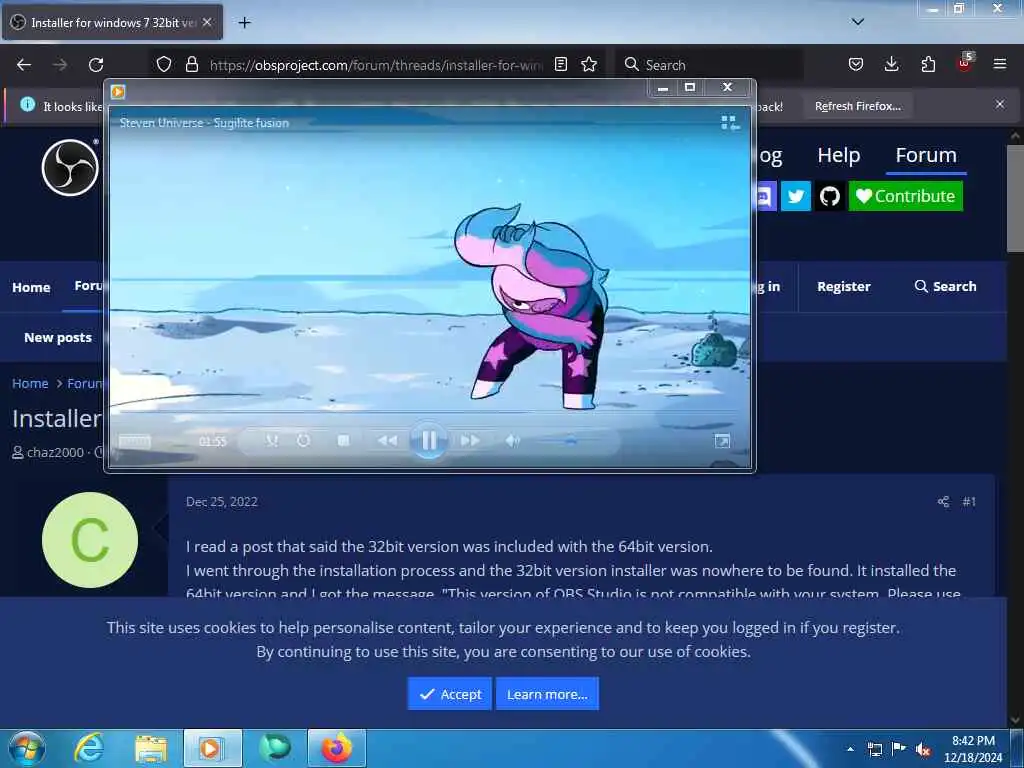Click the Refresh Firefox button
This screenshot has width=1024, height=768.
point(857,106)
